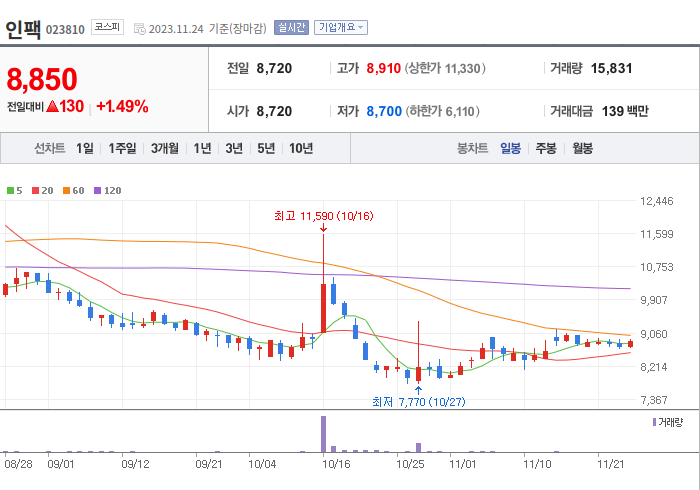The width and height of the screenshot is (700, 490).
Task: Click the red up-triangle beside 130
Action: coord(52,106)
